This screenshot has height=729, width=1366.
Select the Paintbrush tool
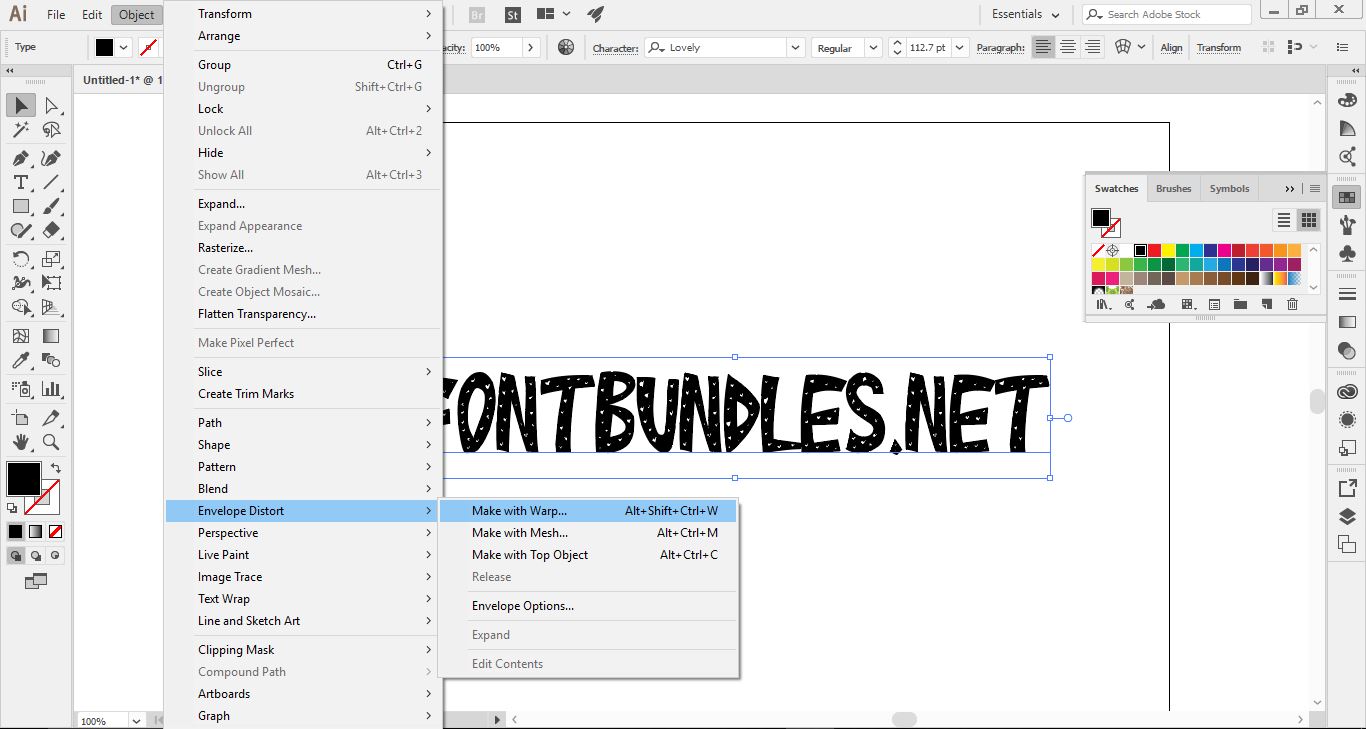(x=51, y=206)
